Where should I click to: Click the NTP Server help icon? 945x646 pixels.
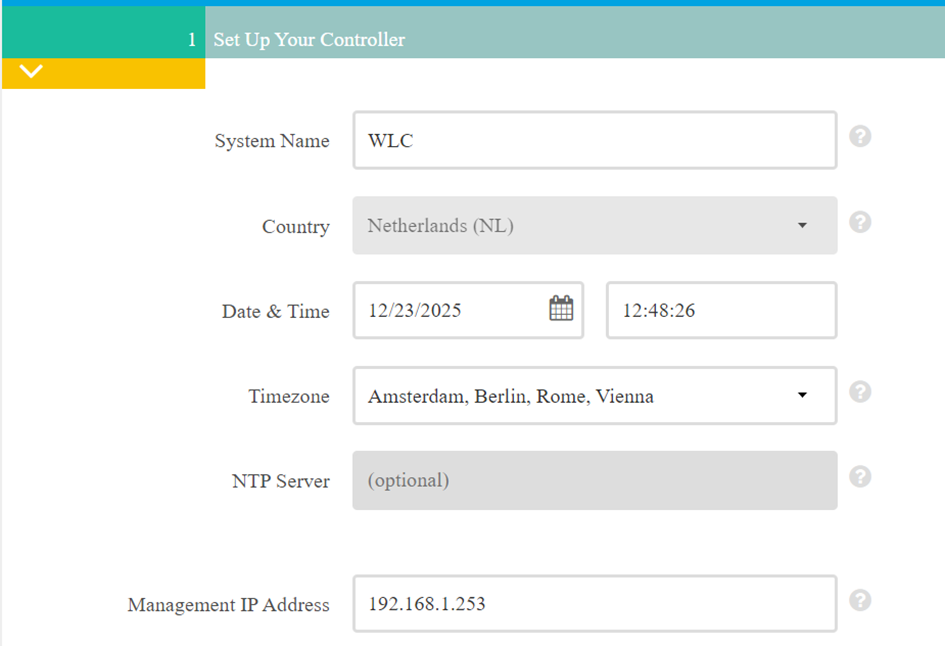[x=860, y=477]
